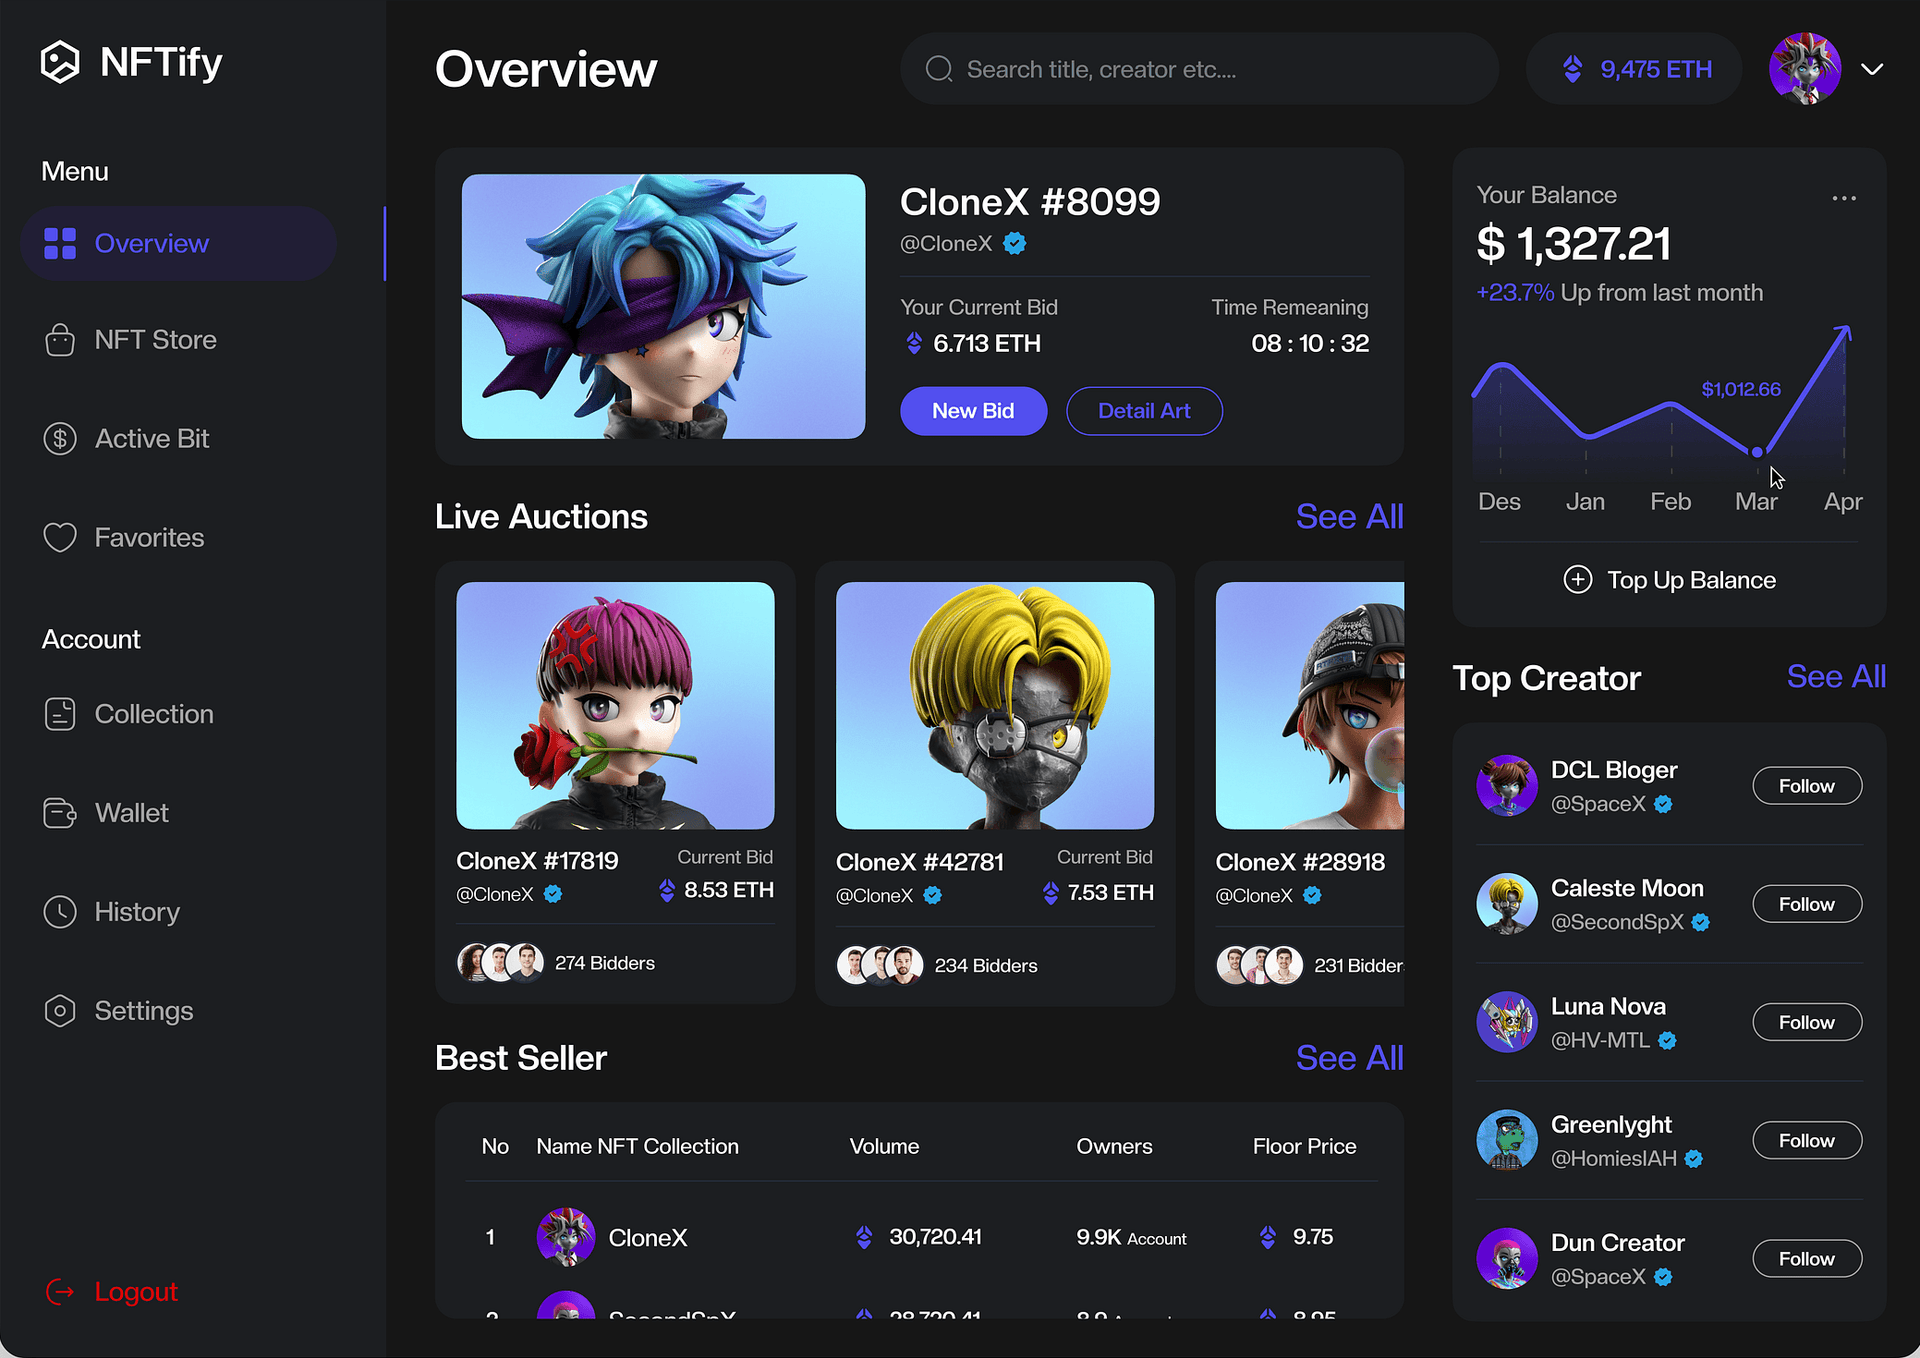
Task: Click the search magnifier icon
Action: pos(939,69)
